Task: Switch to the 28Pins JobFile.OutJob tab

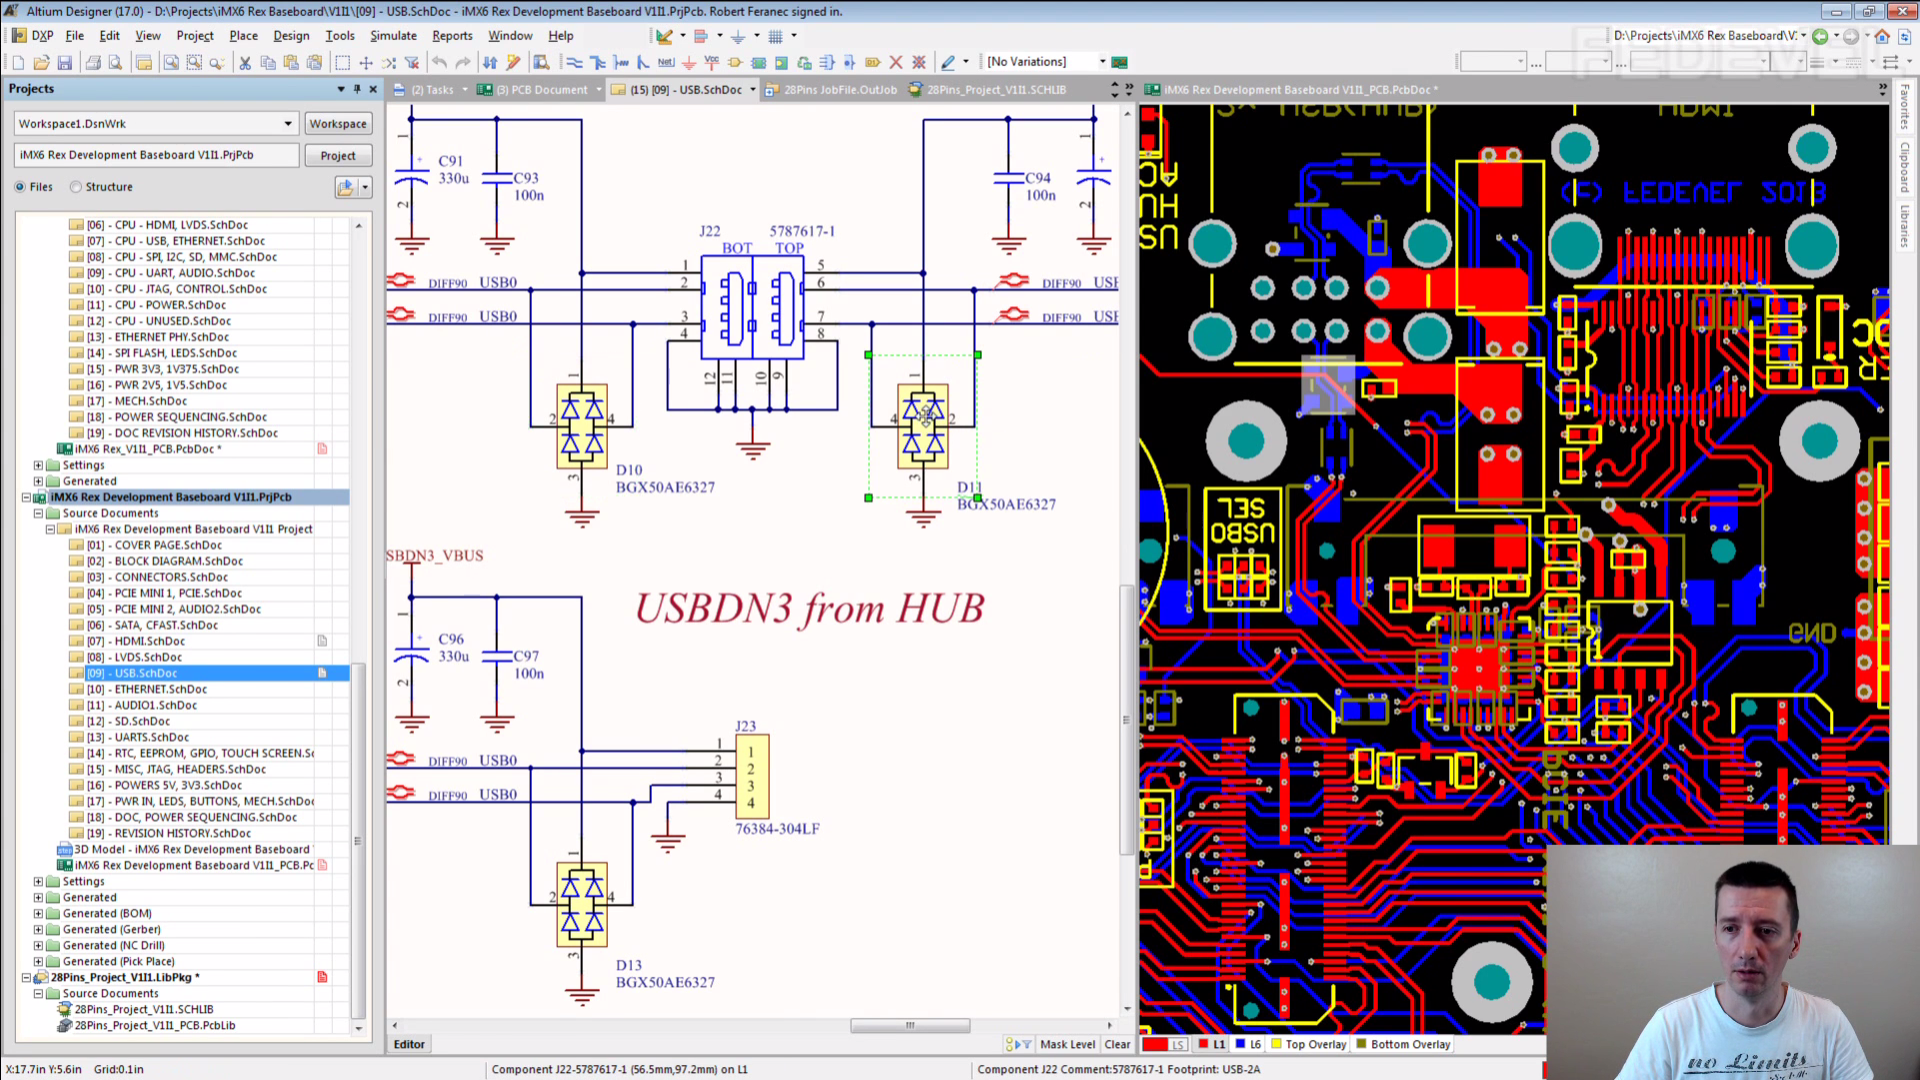Action: tap(840, 90)
